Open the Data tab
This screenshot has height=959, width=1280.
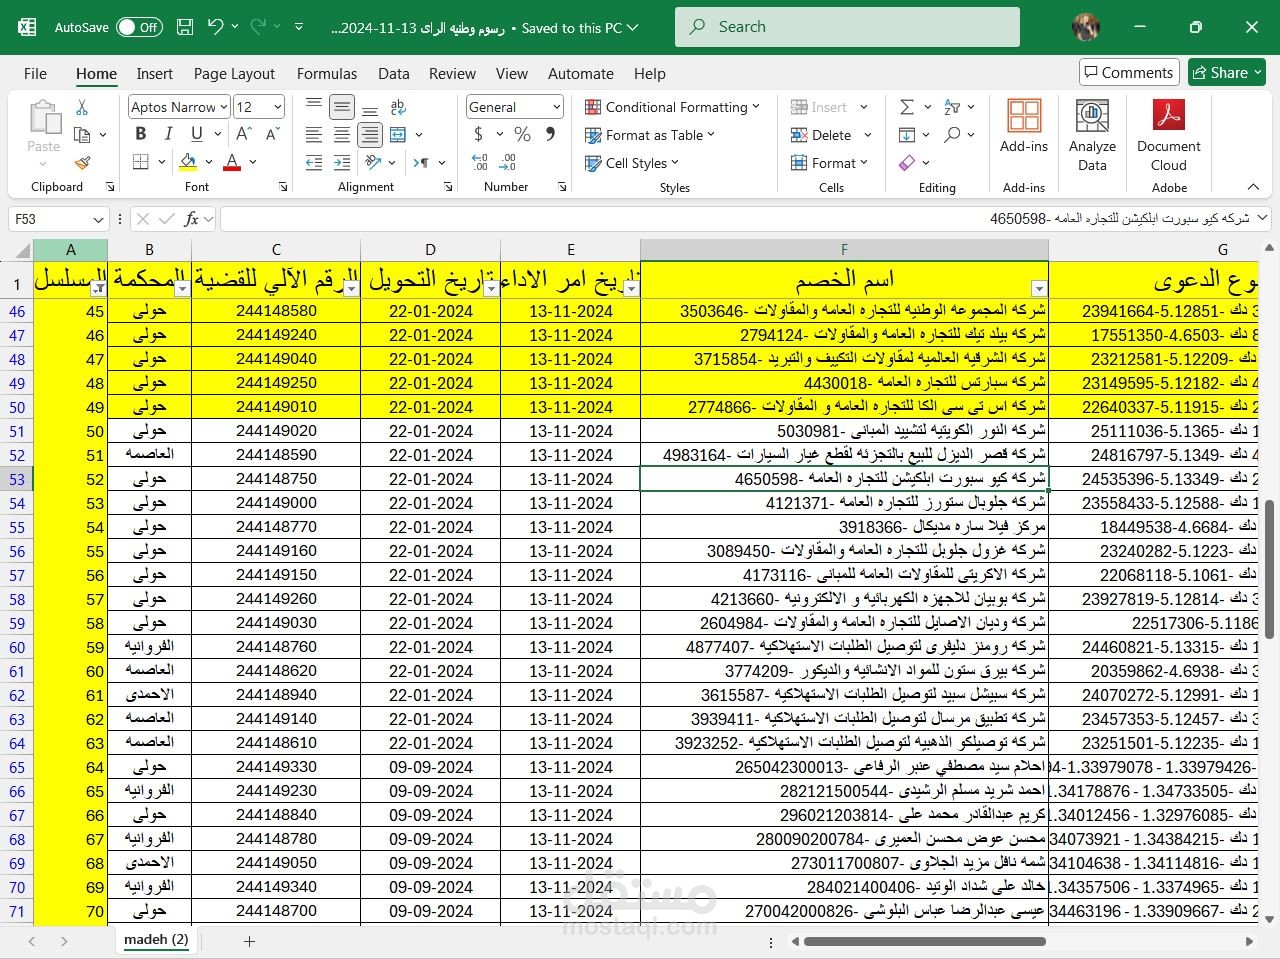coord(394,73)
